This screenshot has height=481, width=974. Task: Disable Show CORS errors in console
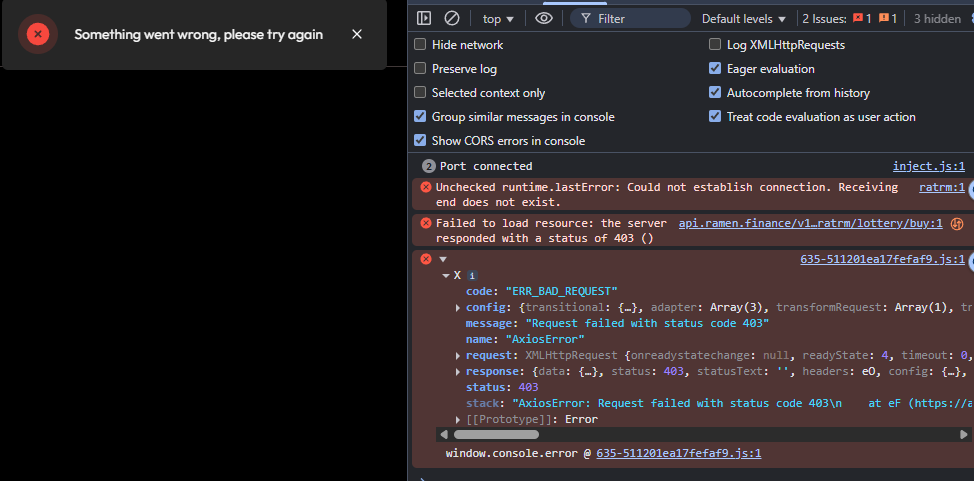click(x=421, y=141)
